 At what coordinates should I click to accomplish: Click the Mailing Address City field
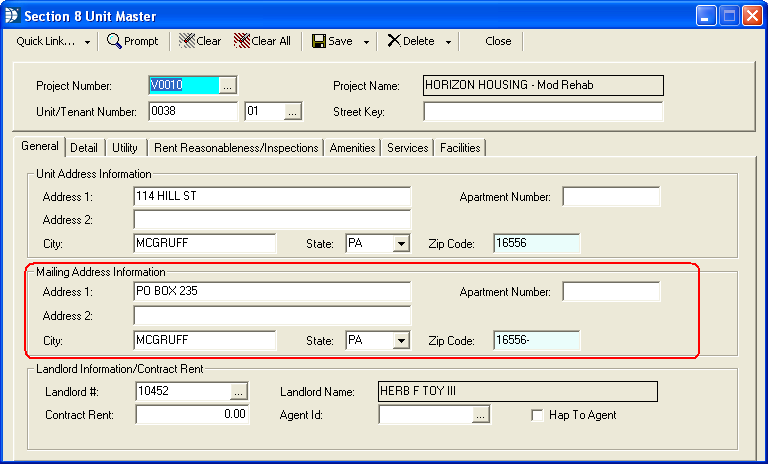click(x=205, y=340)
